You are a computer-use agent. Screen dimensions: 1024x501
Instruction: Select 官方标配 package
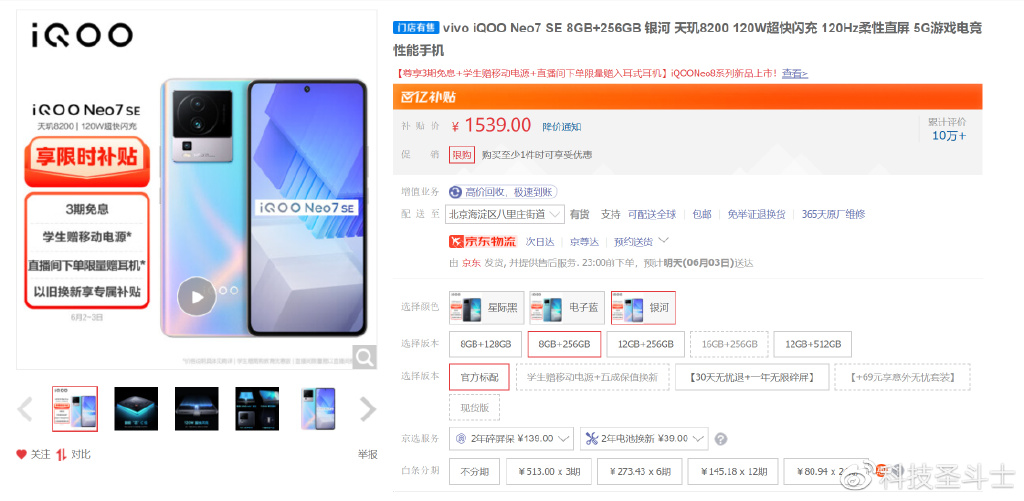(x=479, y=377)
